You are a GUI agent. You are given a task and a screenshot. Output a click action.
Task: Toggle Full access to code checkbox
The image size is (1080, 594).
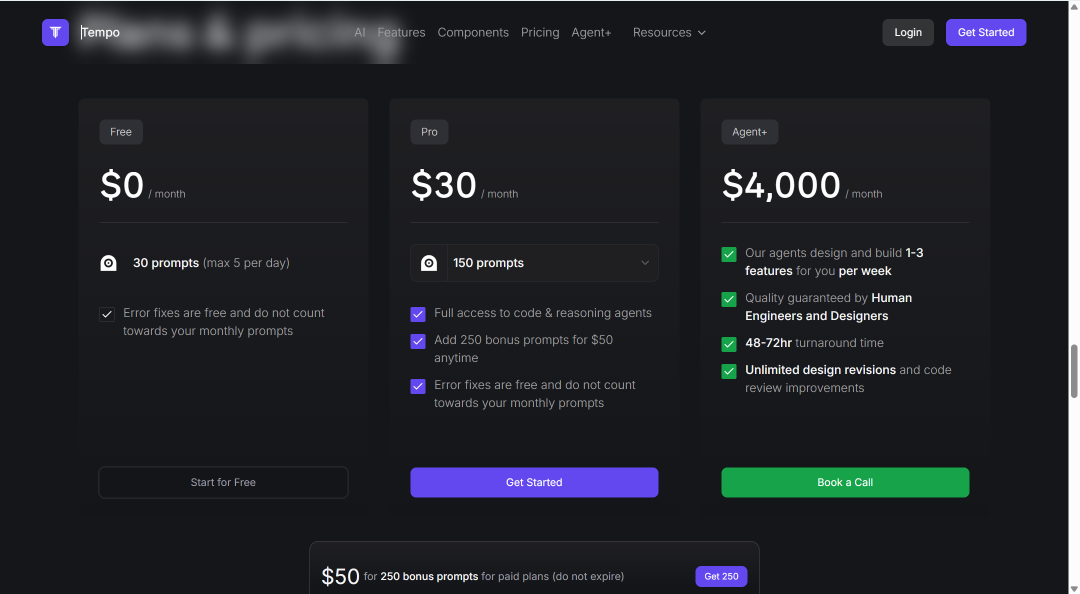point(418,314)
